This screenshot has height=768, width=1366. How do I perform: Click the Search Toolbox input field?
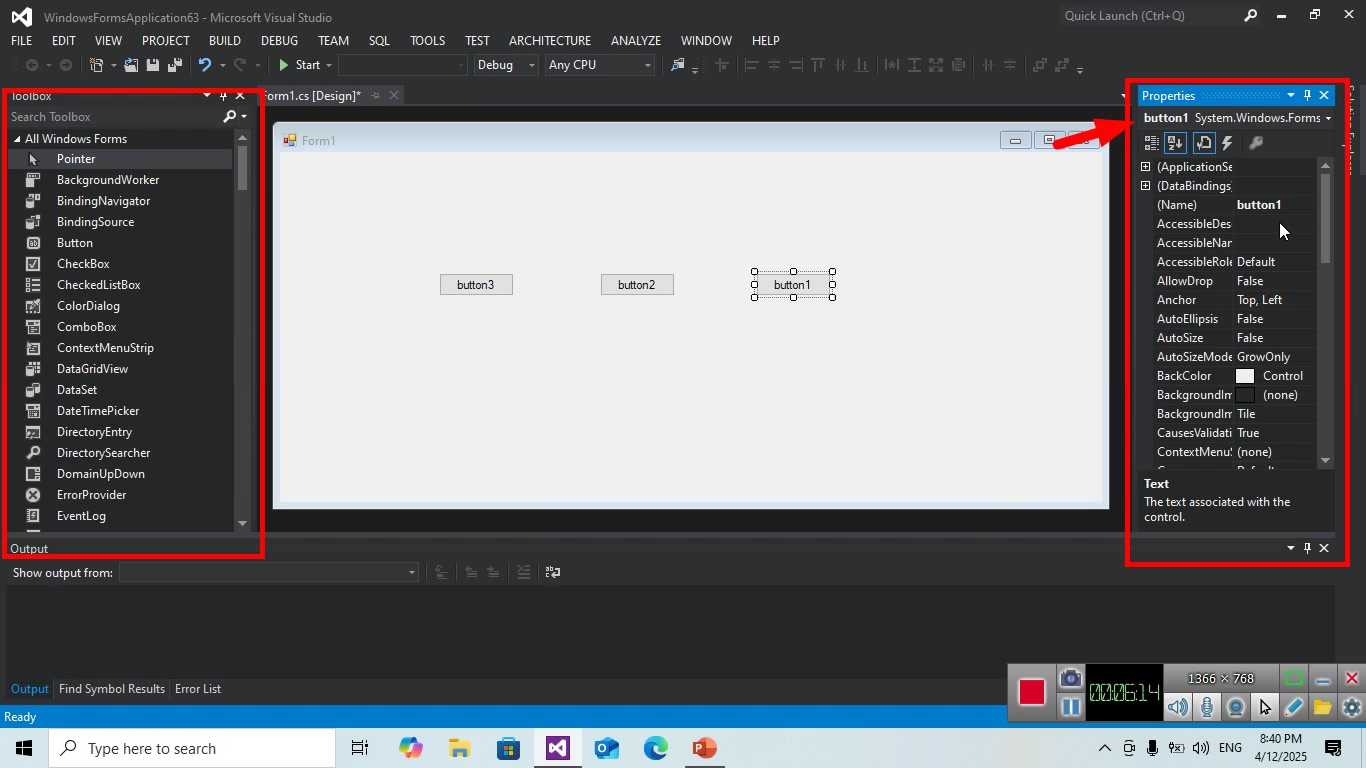coord(114,117)
